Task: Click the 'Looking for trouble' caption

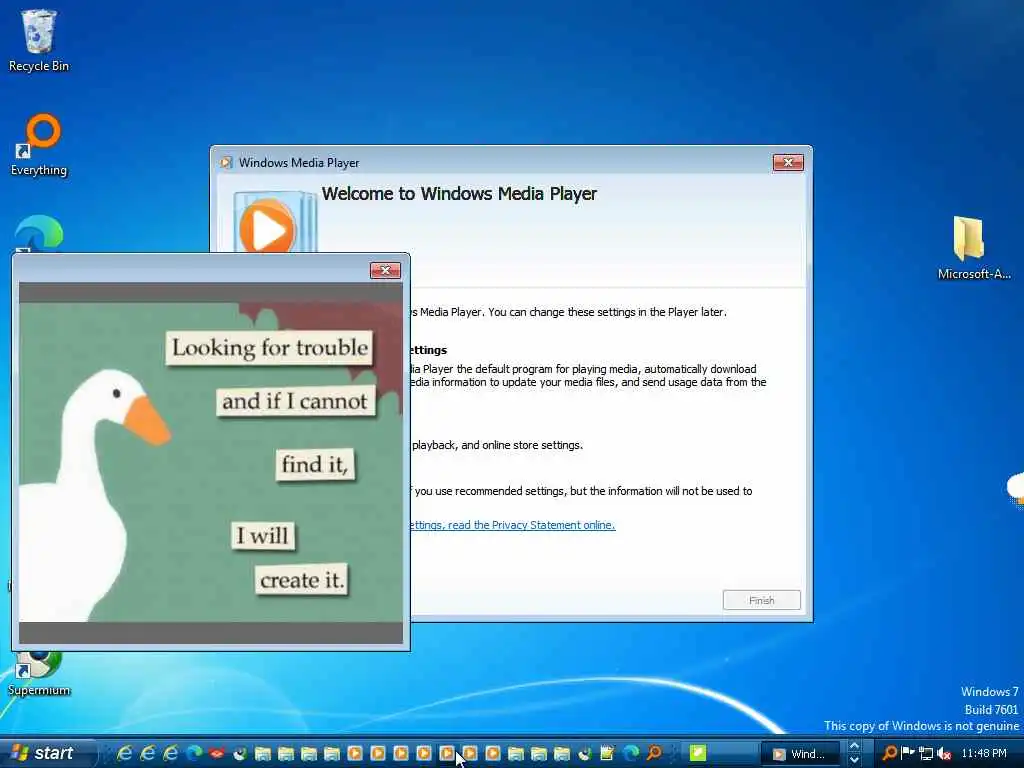Action: [x=270, y=347]
